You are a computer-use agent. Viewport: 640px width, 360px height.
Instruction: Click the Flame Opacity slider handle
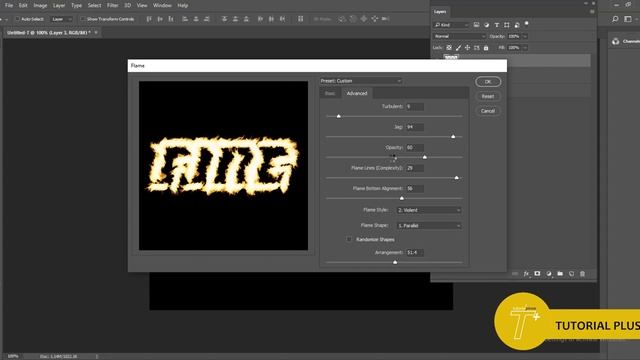coord(425,157)
